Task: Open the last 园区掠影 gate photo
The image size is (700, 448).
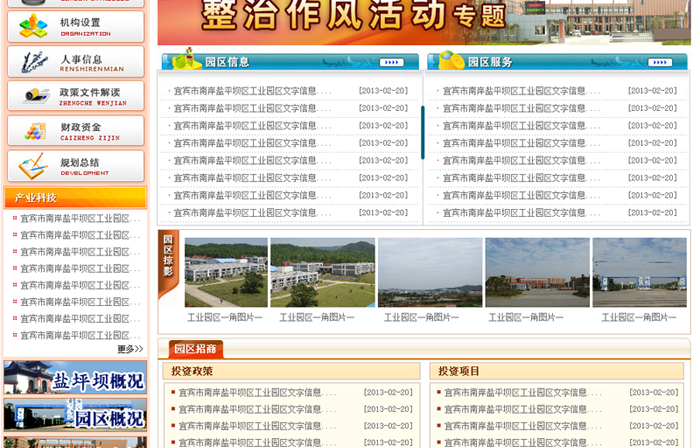Action: point(639,272)
